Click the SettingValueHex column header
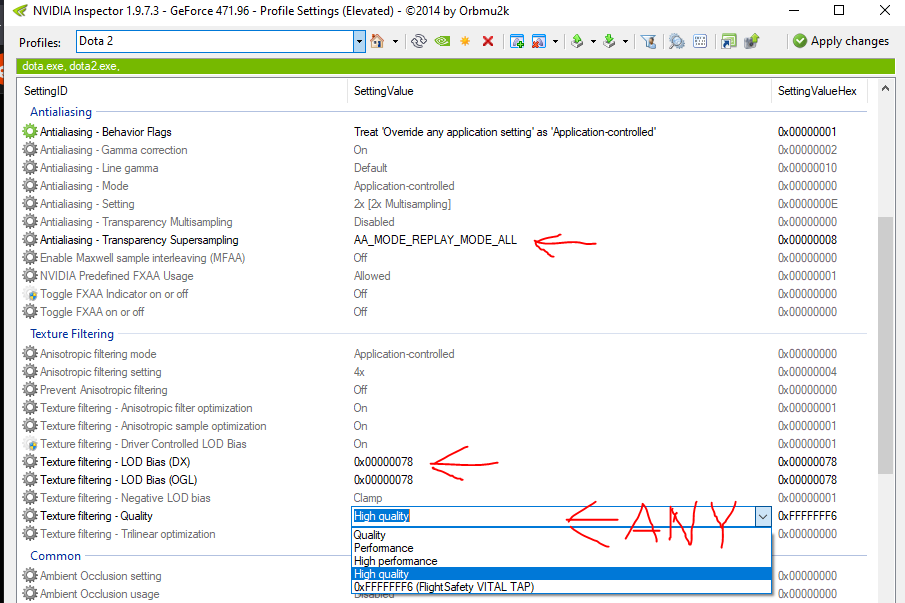This screenshot has width=905, height=603. pos(820,91)
